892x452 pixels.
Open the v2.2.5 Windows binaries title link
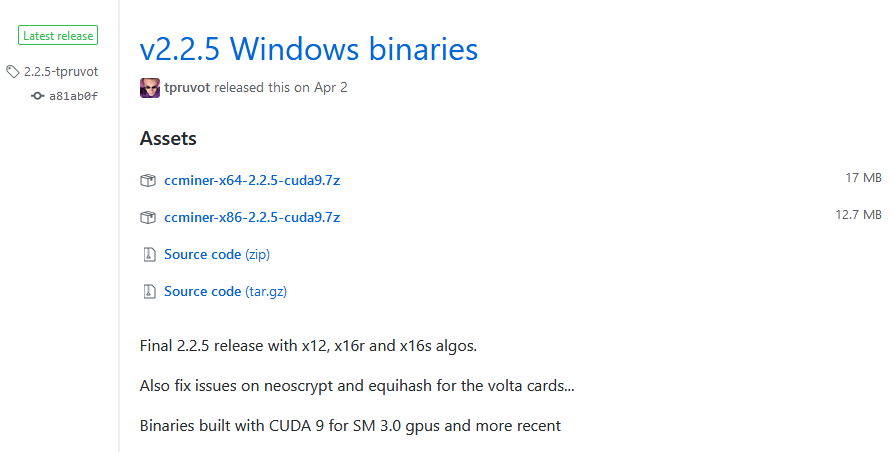click(x=309, y=49)
